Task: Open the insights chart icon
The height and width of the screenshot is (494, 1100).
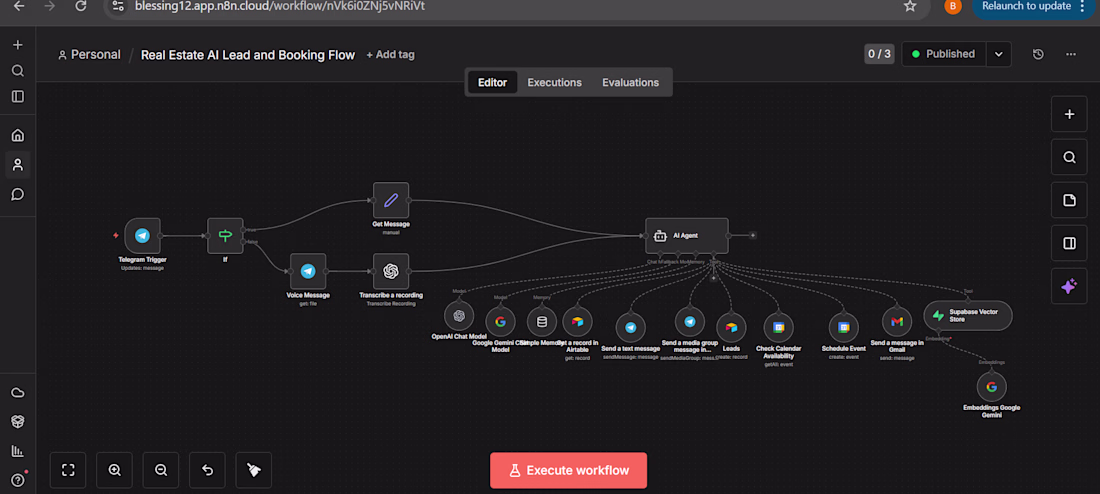Action: coord(18,450)
